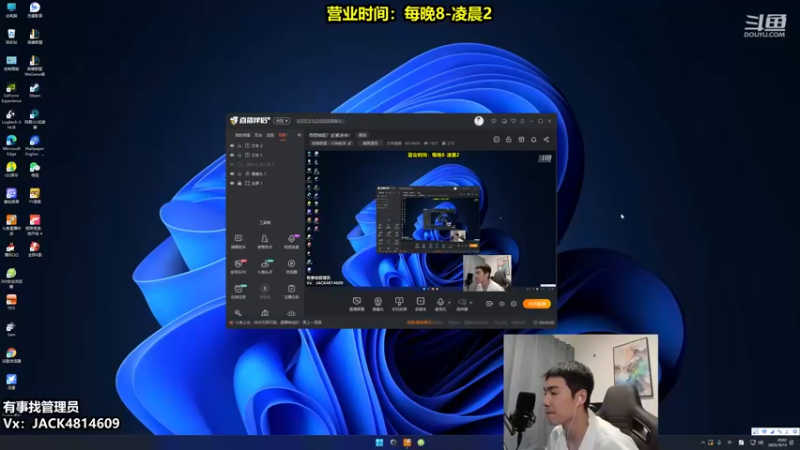The image size is (800, 450).
Task: Select the 全屏 1 source row
Action: pos(265,183)
